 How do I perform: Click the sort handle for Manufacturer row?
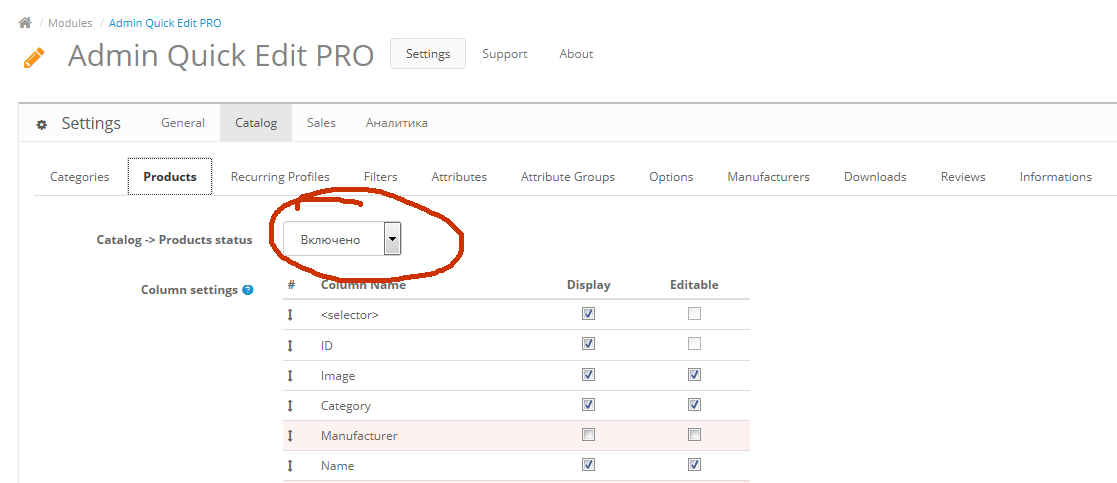pos(290,436)
